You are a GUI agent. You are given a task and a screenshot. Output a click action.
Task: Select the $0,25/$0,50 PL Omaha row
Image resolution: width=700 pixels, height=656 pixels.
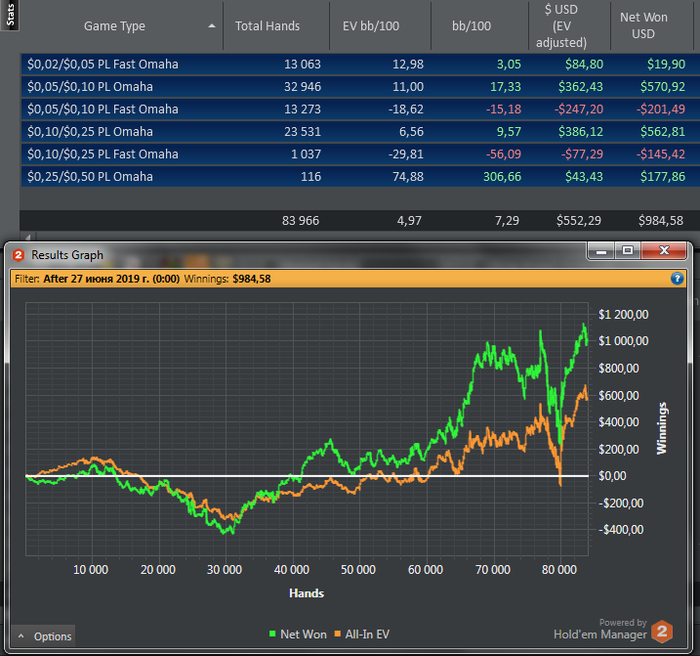360,176
